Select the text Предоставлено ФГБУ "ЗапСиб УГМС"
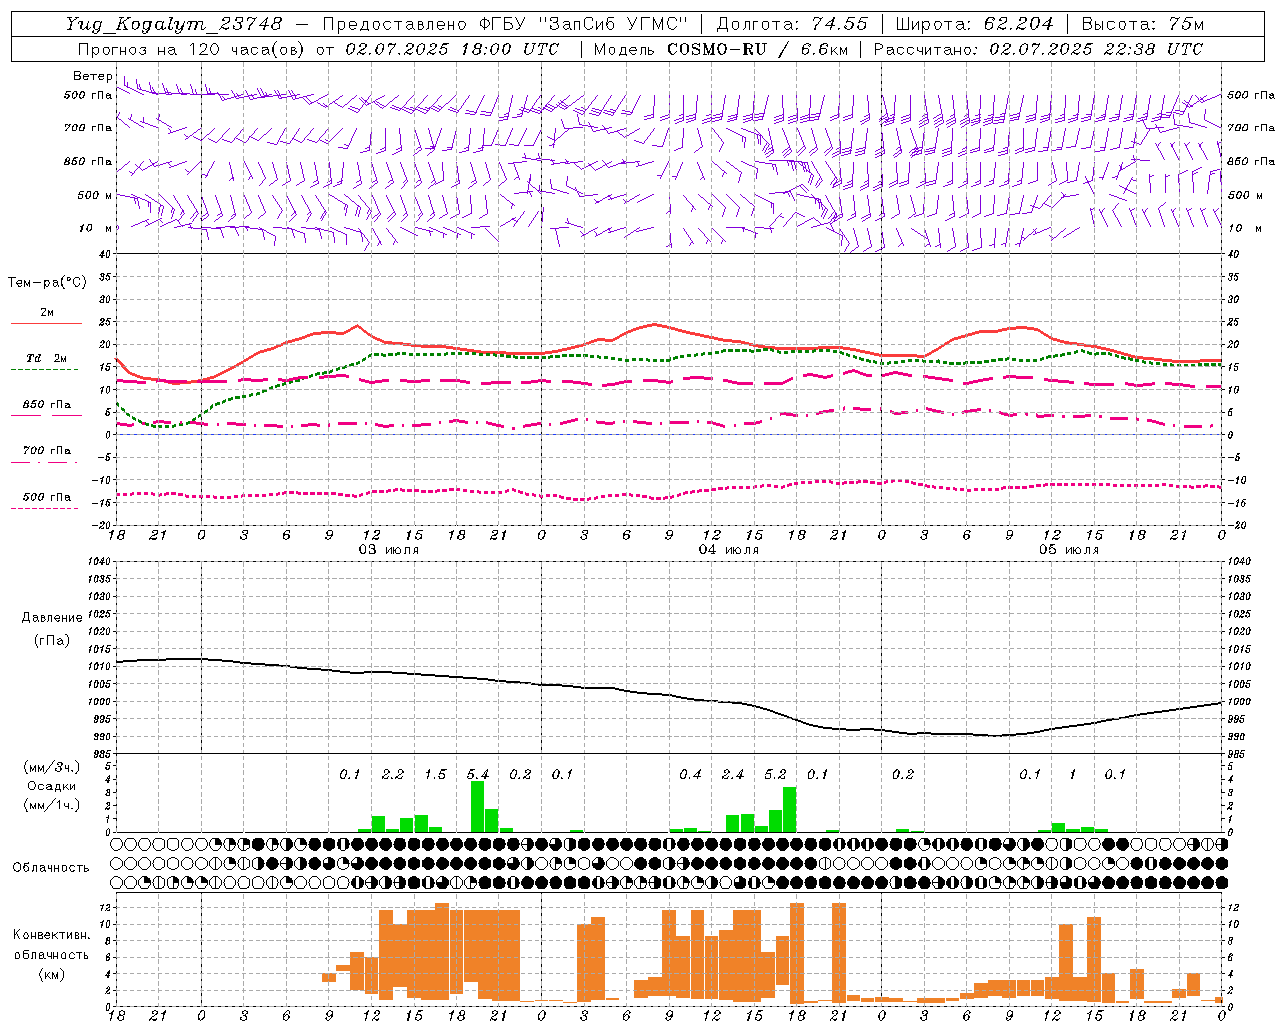This screenshot has width=1280, height=1024. [505, 24]
